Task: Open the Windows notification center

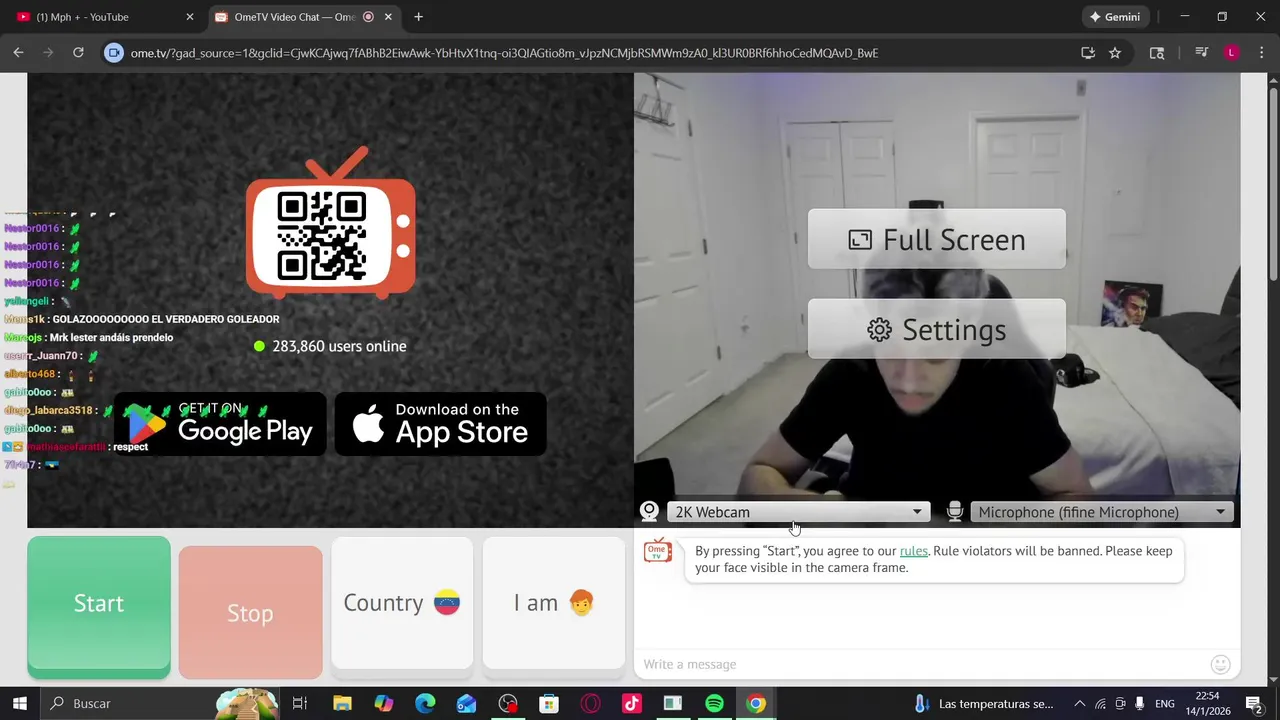Action: coord(1253,703)
